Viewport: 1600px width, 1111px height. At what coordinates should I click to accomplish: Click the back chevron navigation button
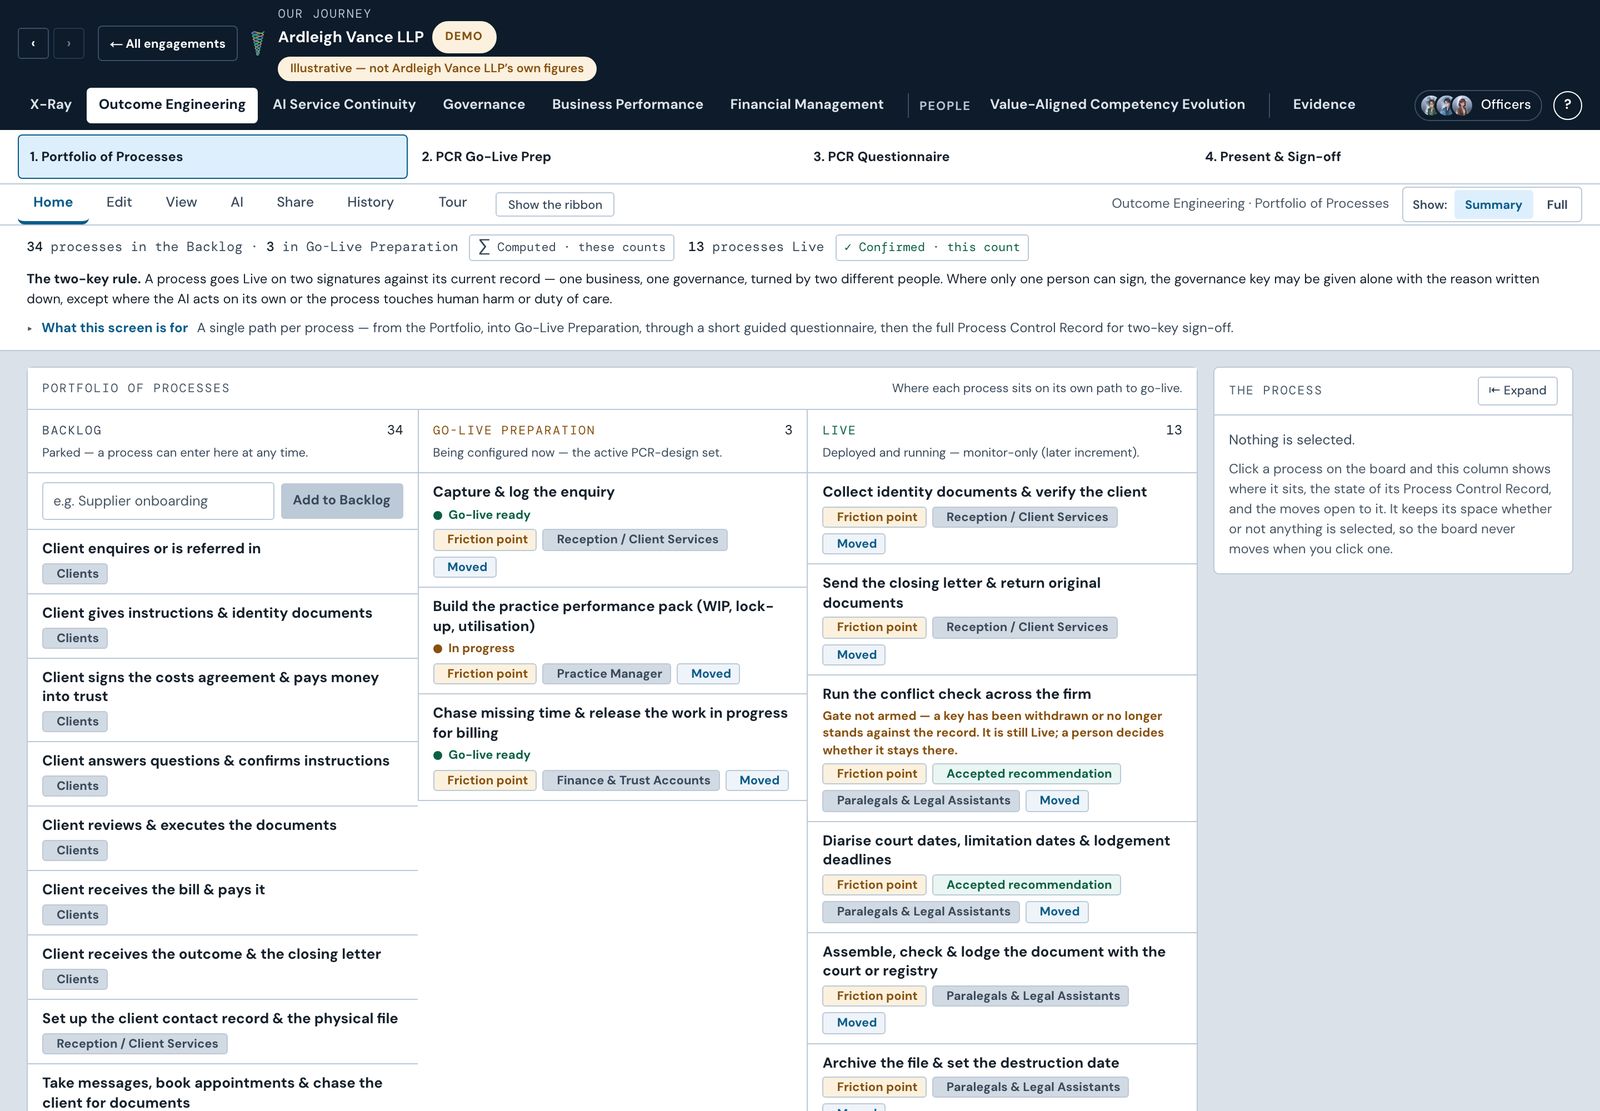[x=33, y=43]
